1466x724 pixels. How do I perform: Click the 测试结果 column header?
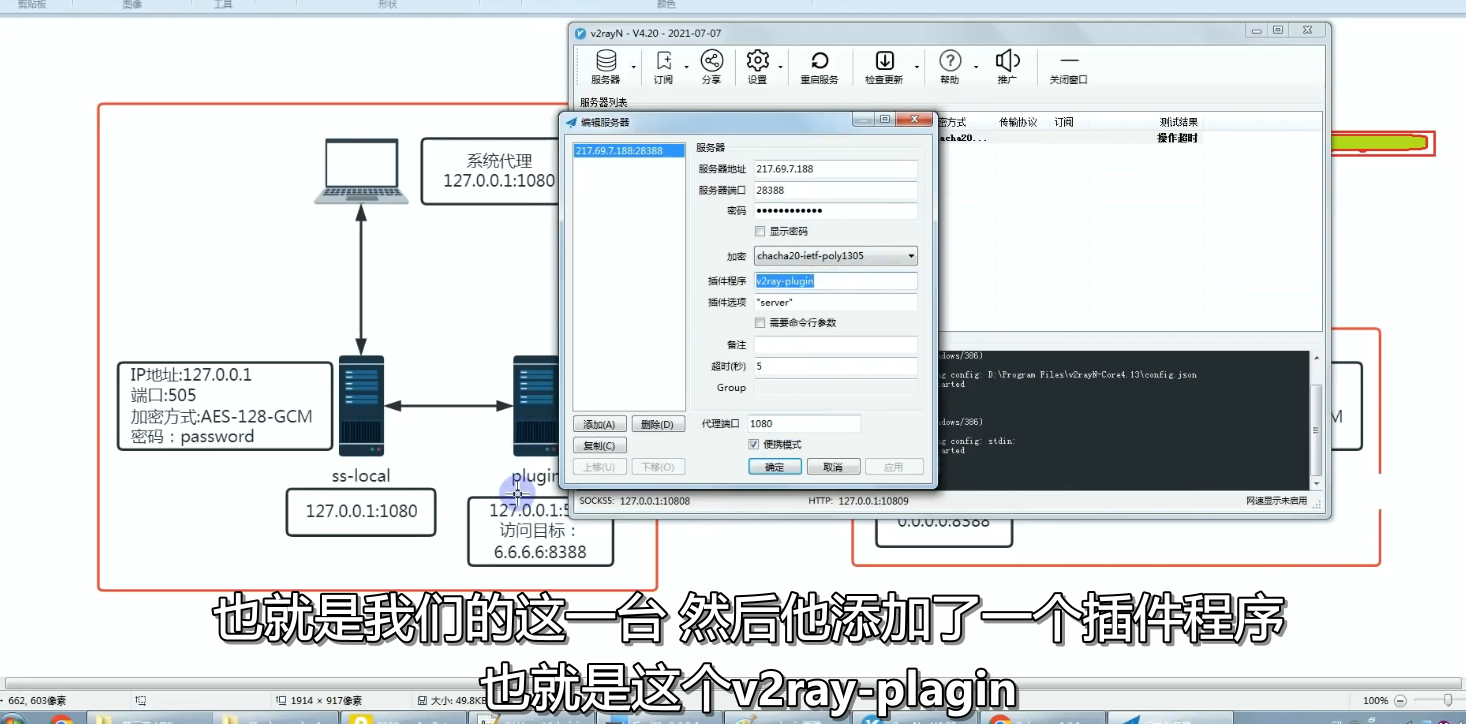point(1178,122)
